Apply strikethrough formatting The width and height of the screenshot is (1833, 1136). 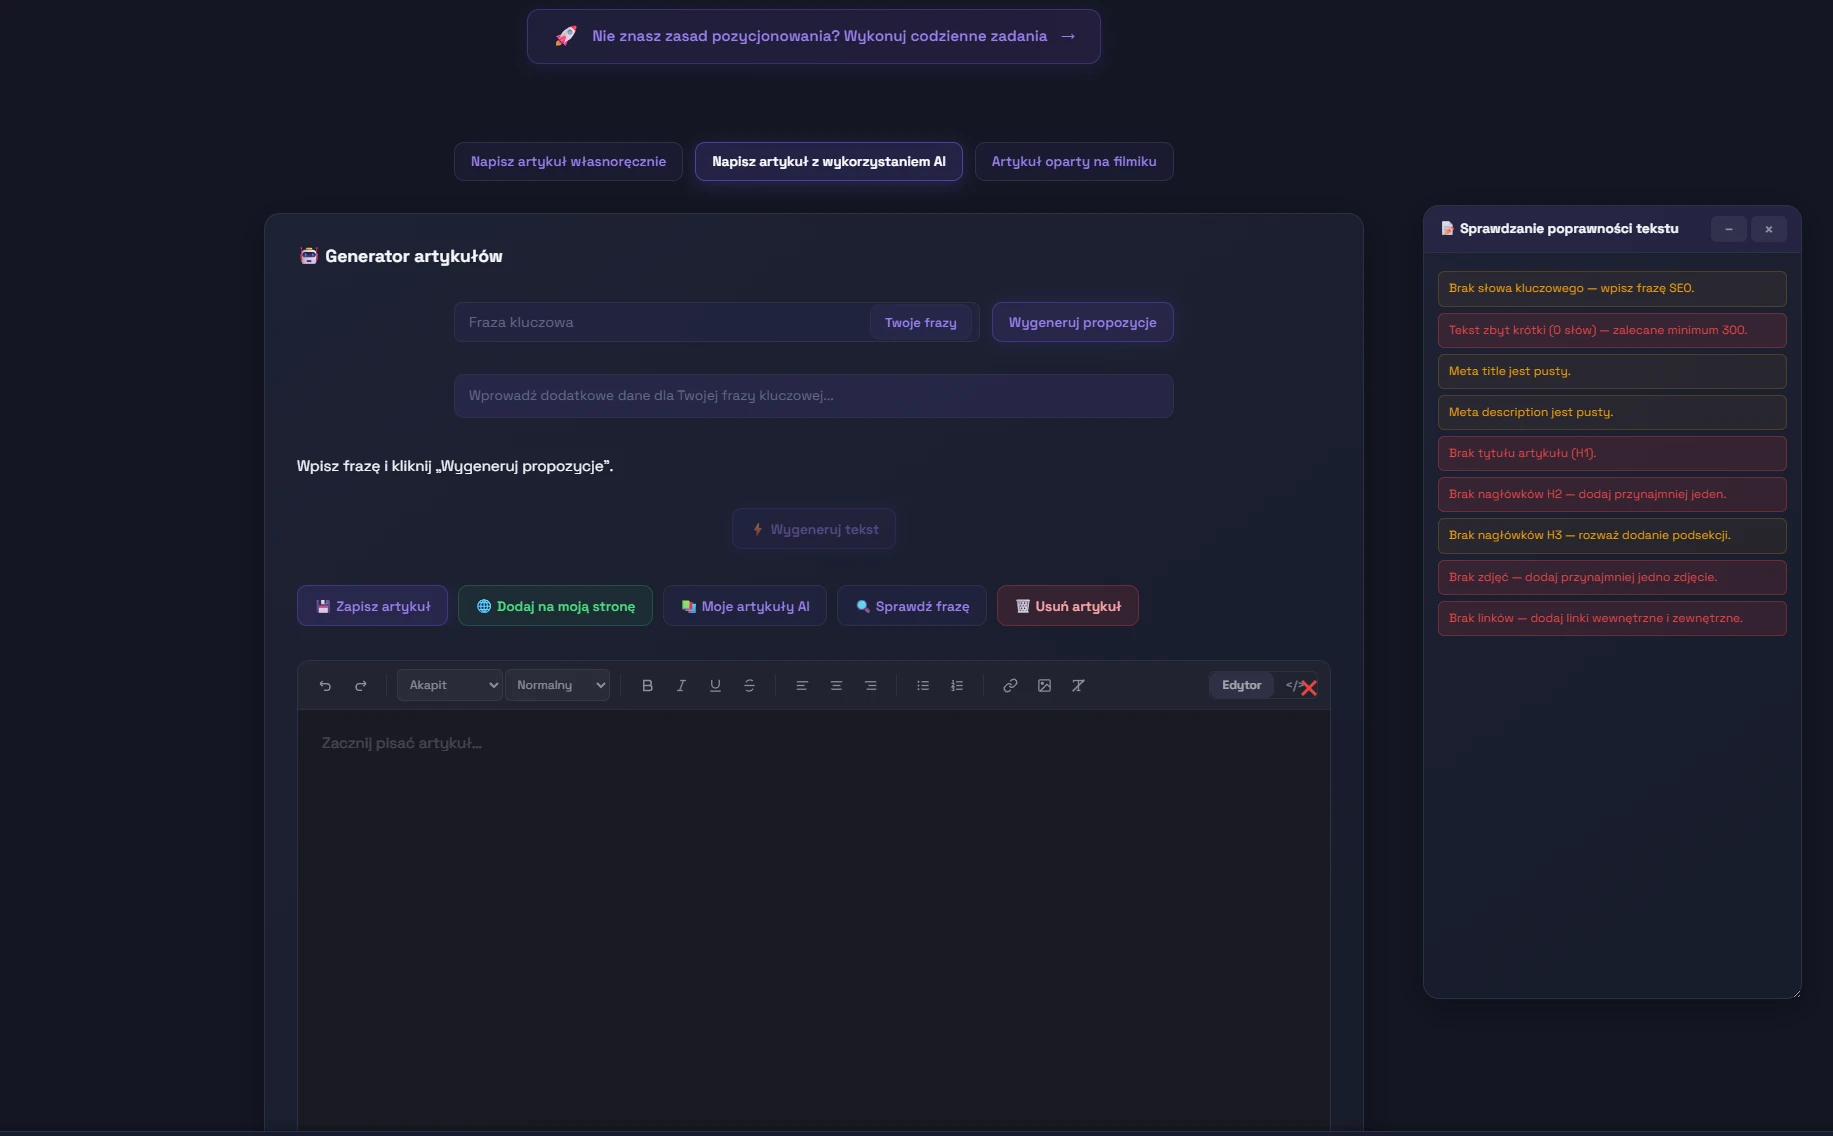(749, 686)
